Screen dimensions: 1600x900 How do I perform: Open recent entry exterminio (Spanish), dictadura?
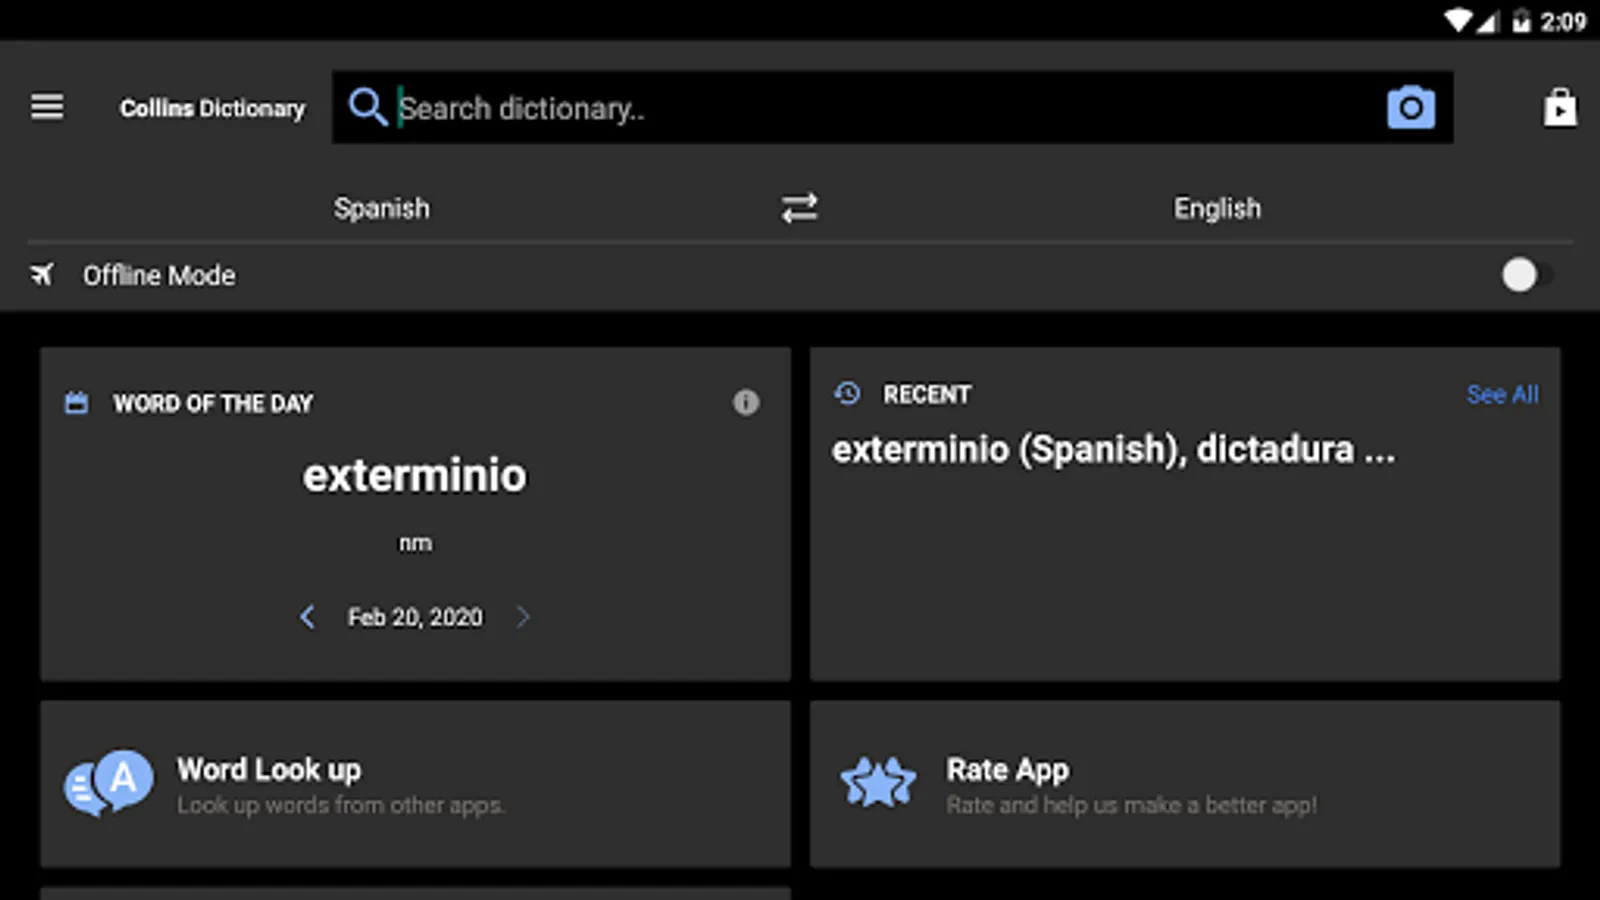pyautogui.click(x=1113, y=450)
